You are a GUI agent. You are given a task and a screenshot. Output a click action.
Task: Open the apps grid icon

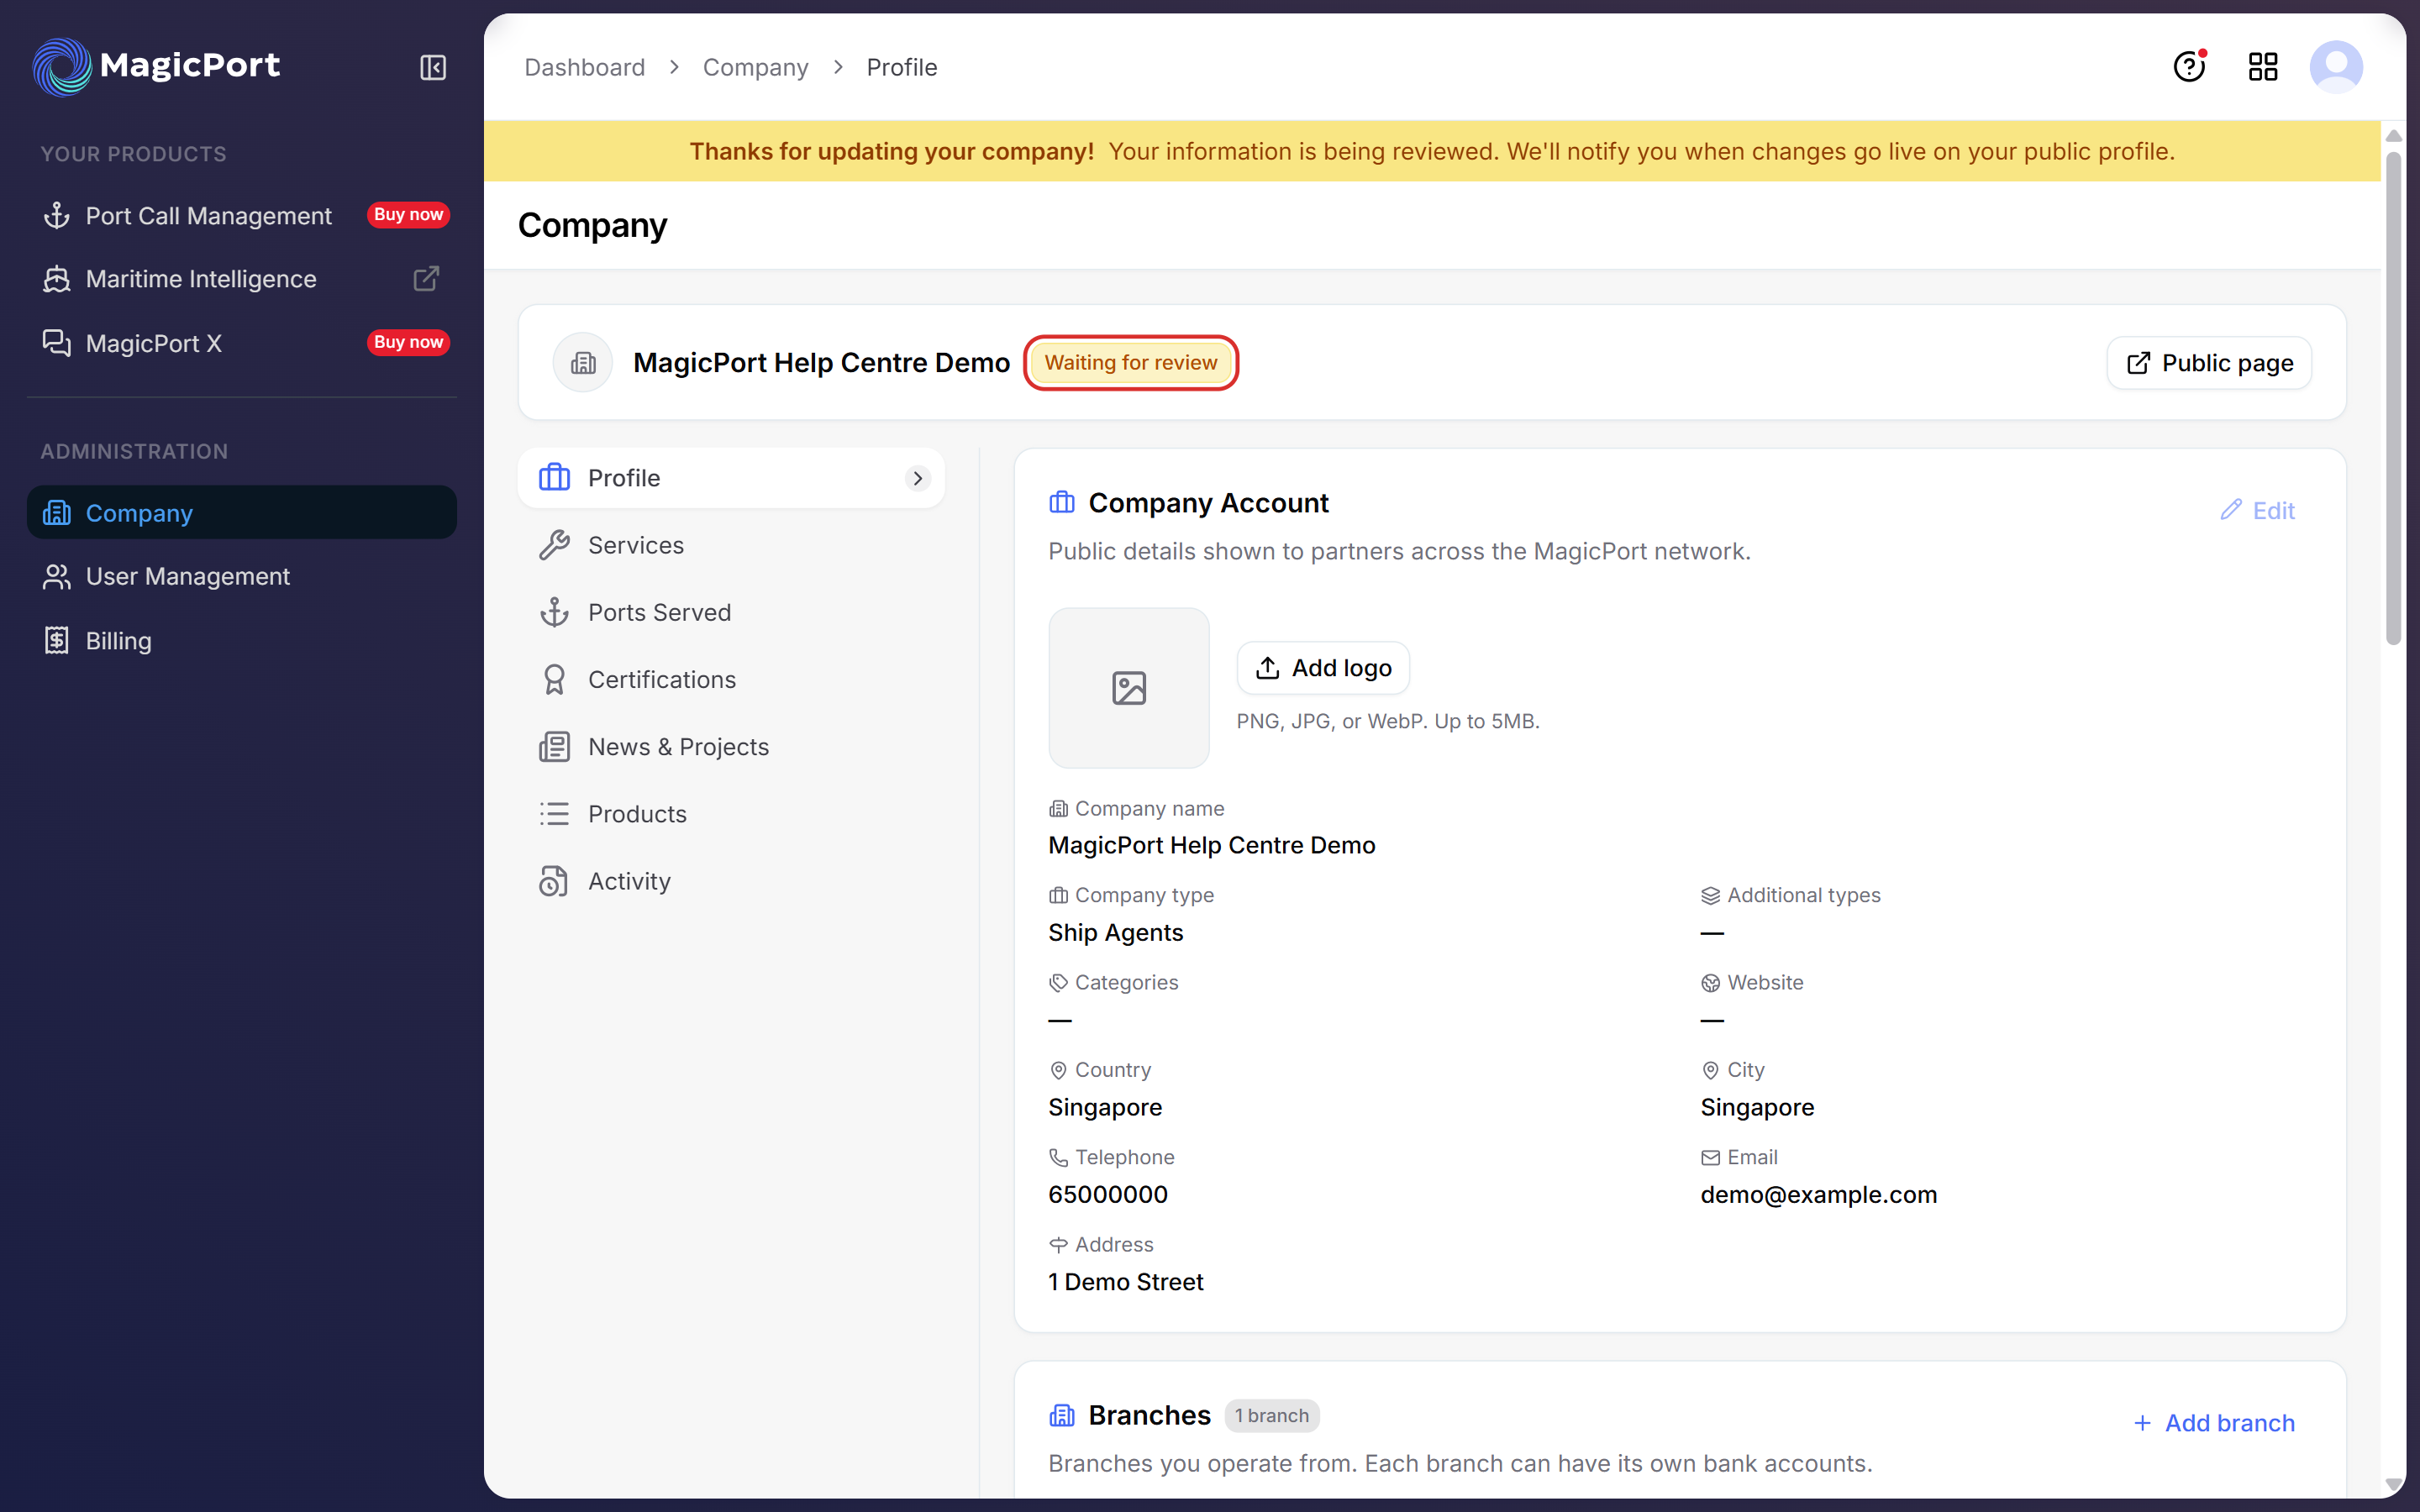[x=2263, y=67]
